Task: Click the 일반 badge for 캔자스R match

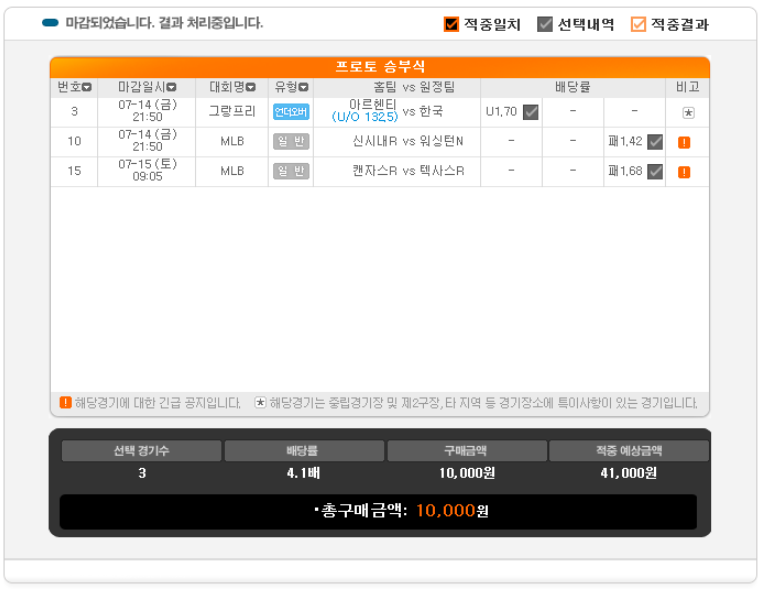Action: pyautogui.click(x=291, y=171)
